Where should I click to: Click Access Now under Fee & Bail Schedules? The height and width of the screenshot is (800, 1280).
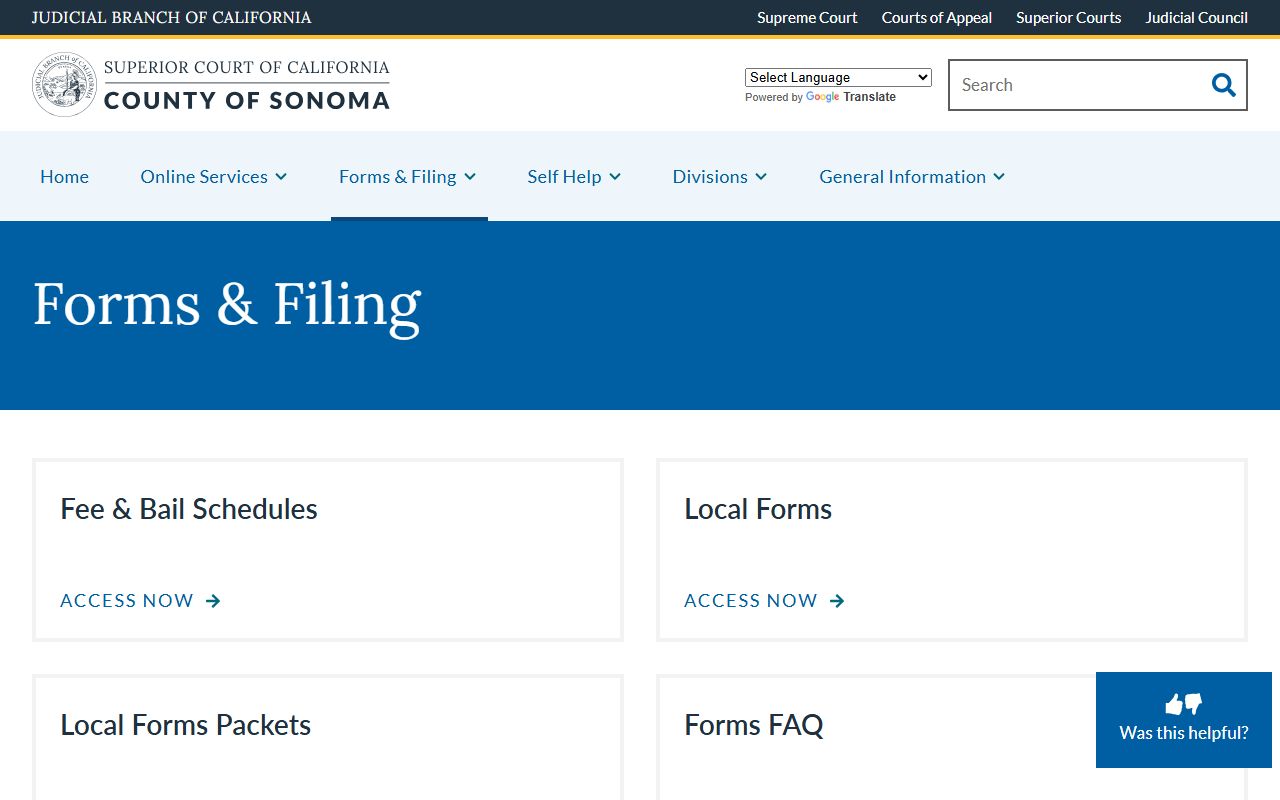pyautogui.click(x=127, y=601)
